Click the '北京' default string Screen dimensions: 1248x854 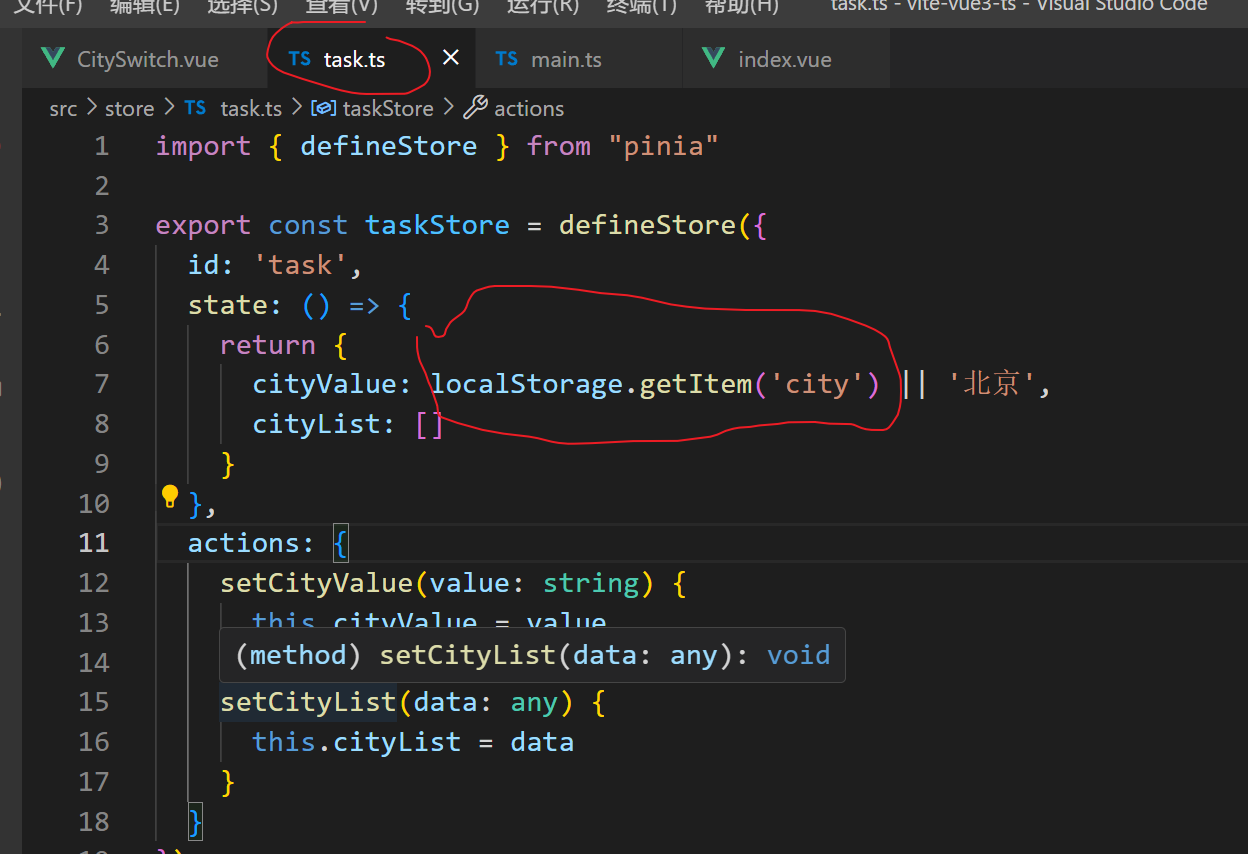(991, 384)
